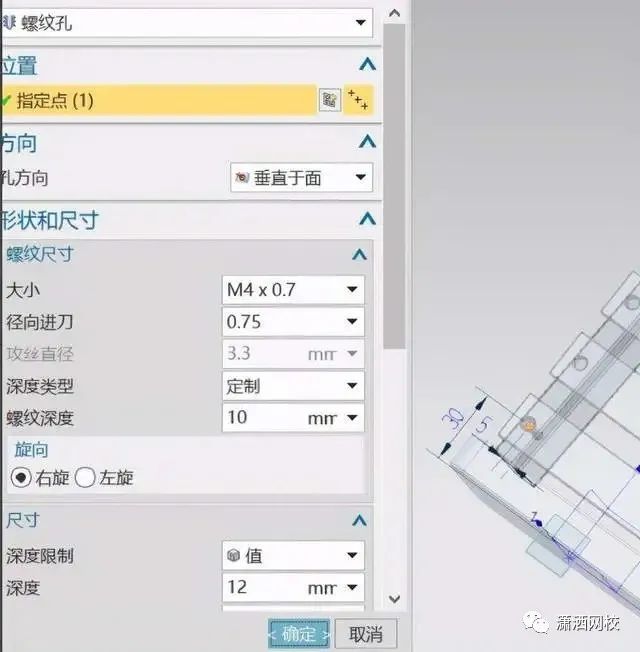
Task: Open the 深度类型 定制 dropdown
Action: coord(293,386)
